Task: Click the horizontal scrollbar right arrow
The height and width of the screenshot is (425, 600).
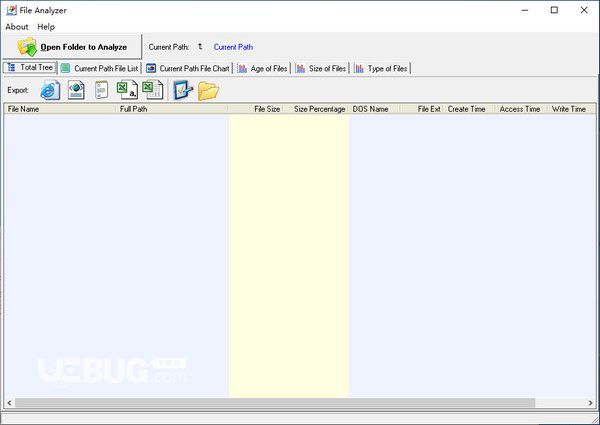Action: pyautogui.click(x=590, y=403)
